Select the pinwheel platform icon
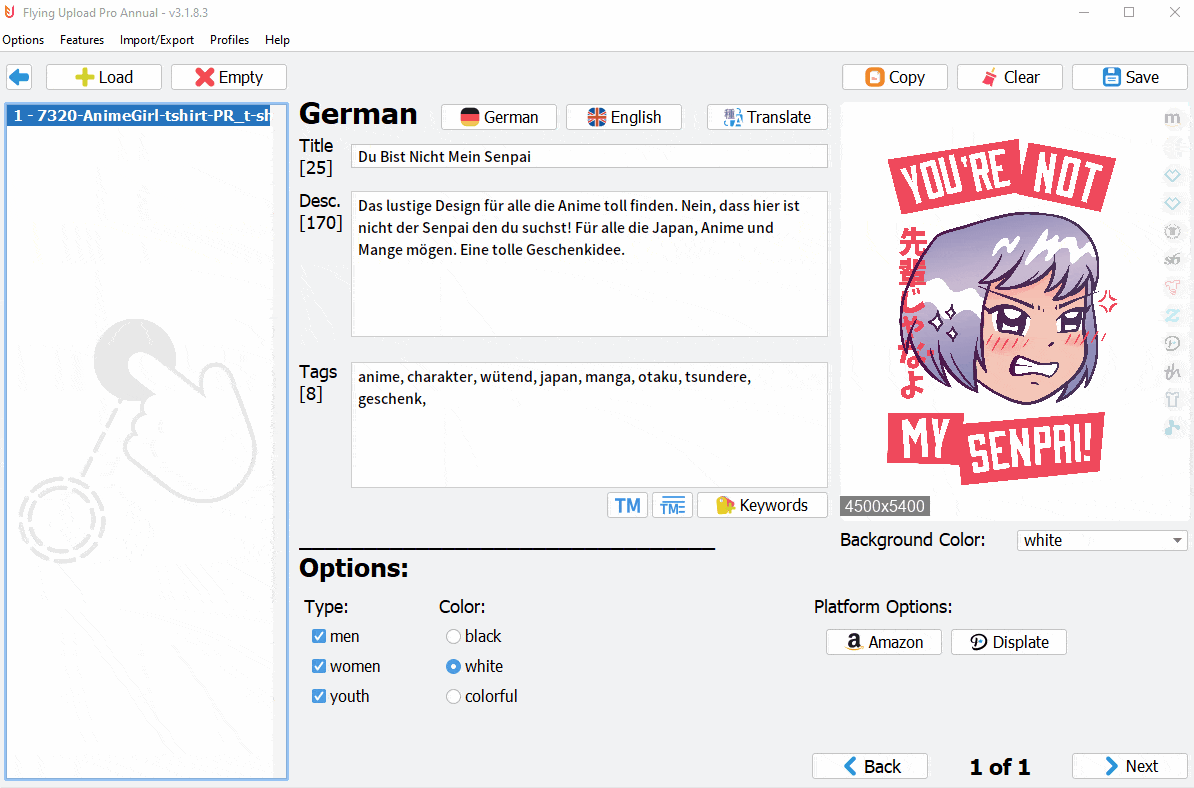 1172,427
